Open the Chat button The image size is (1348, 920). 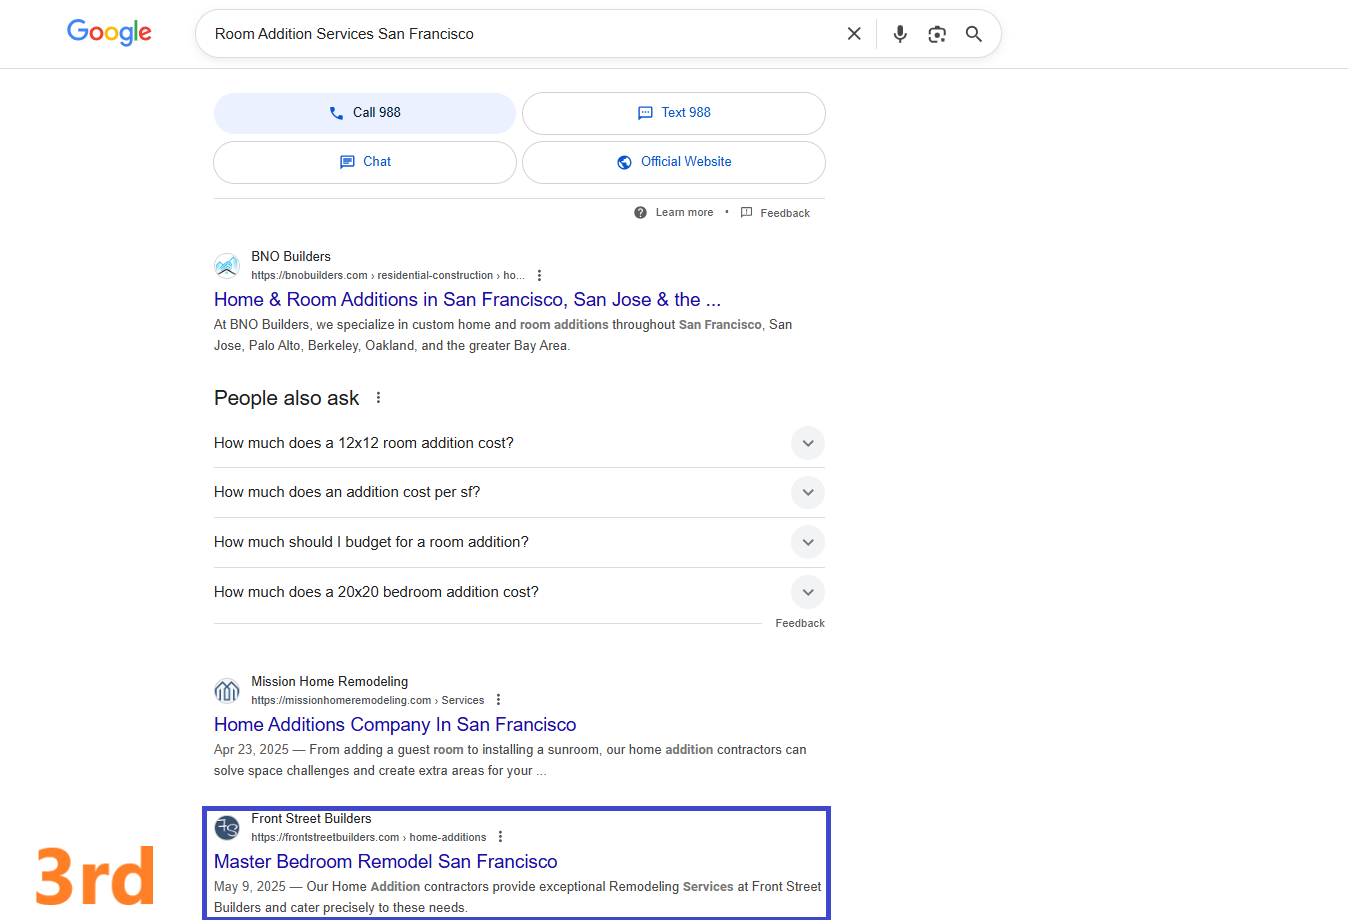coord(365,162)
